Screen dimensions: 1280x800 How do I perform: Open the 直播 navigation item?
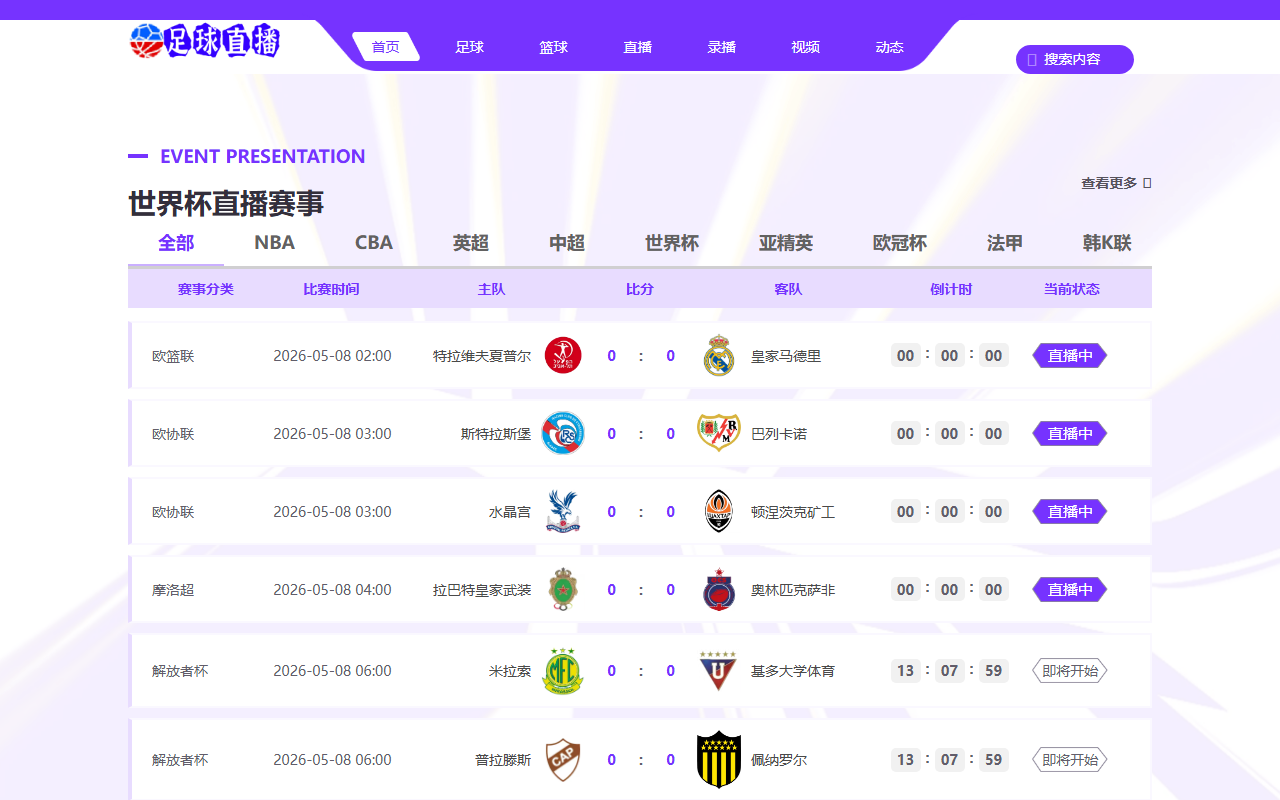(638, 47)
